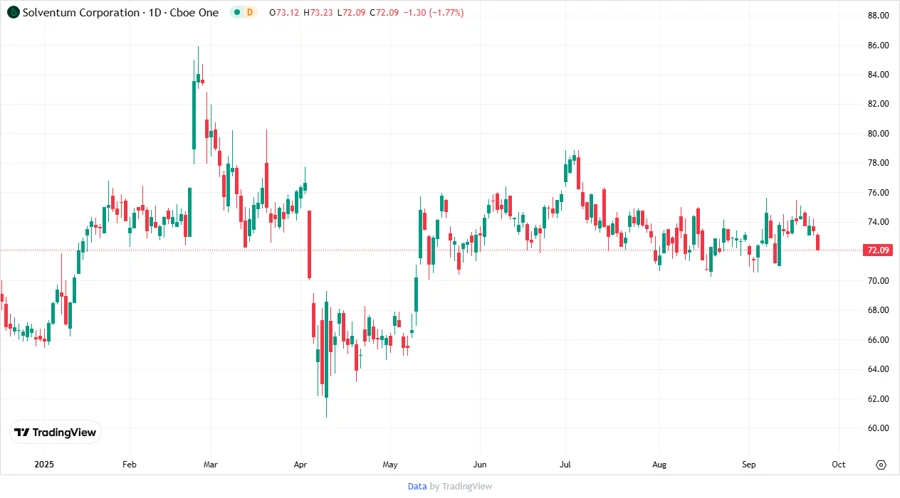Click the Solventum Corporation logo icon
The image size is (900, 498).
(x=13, y=12)
